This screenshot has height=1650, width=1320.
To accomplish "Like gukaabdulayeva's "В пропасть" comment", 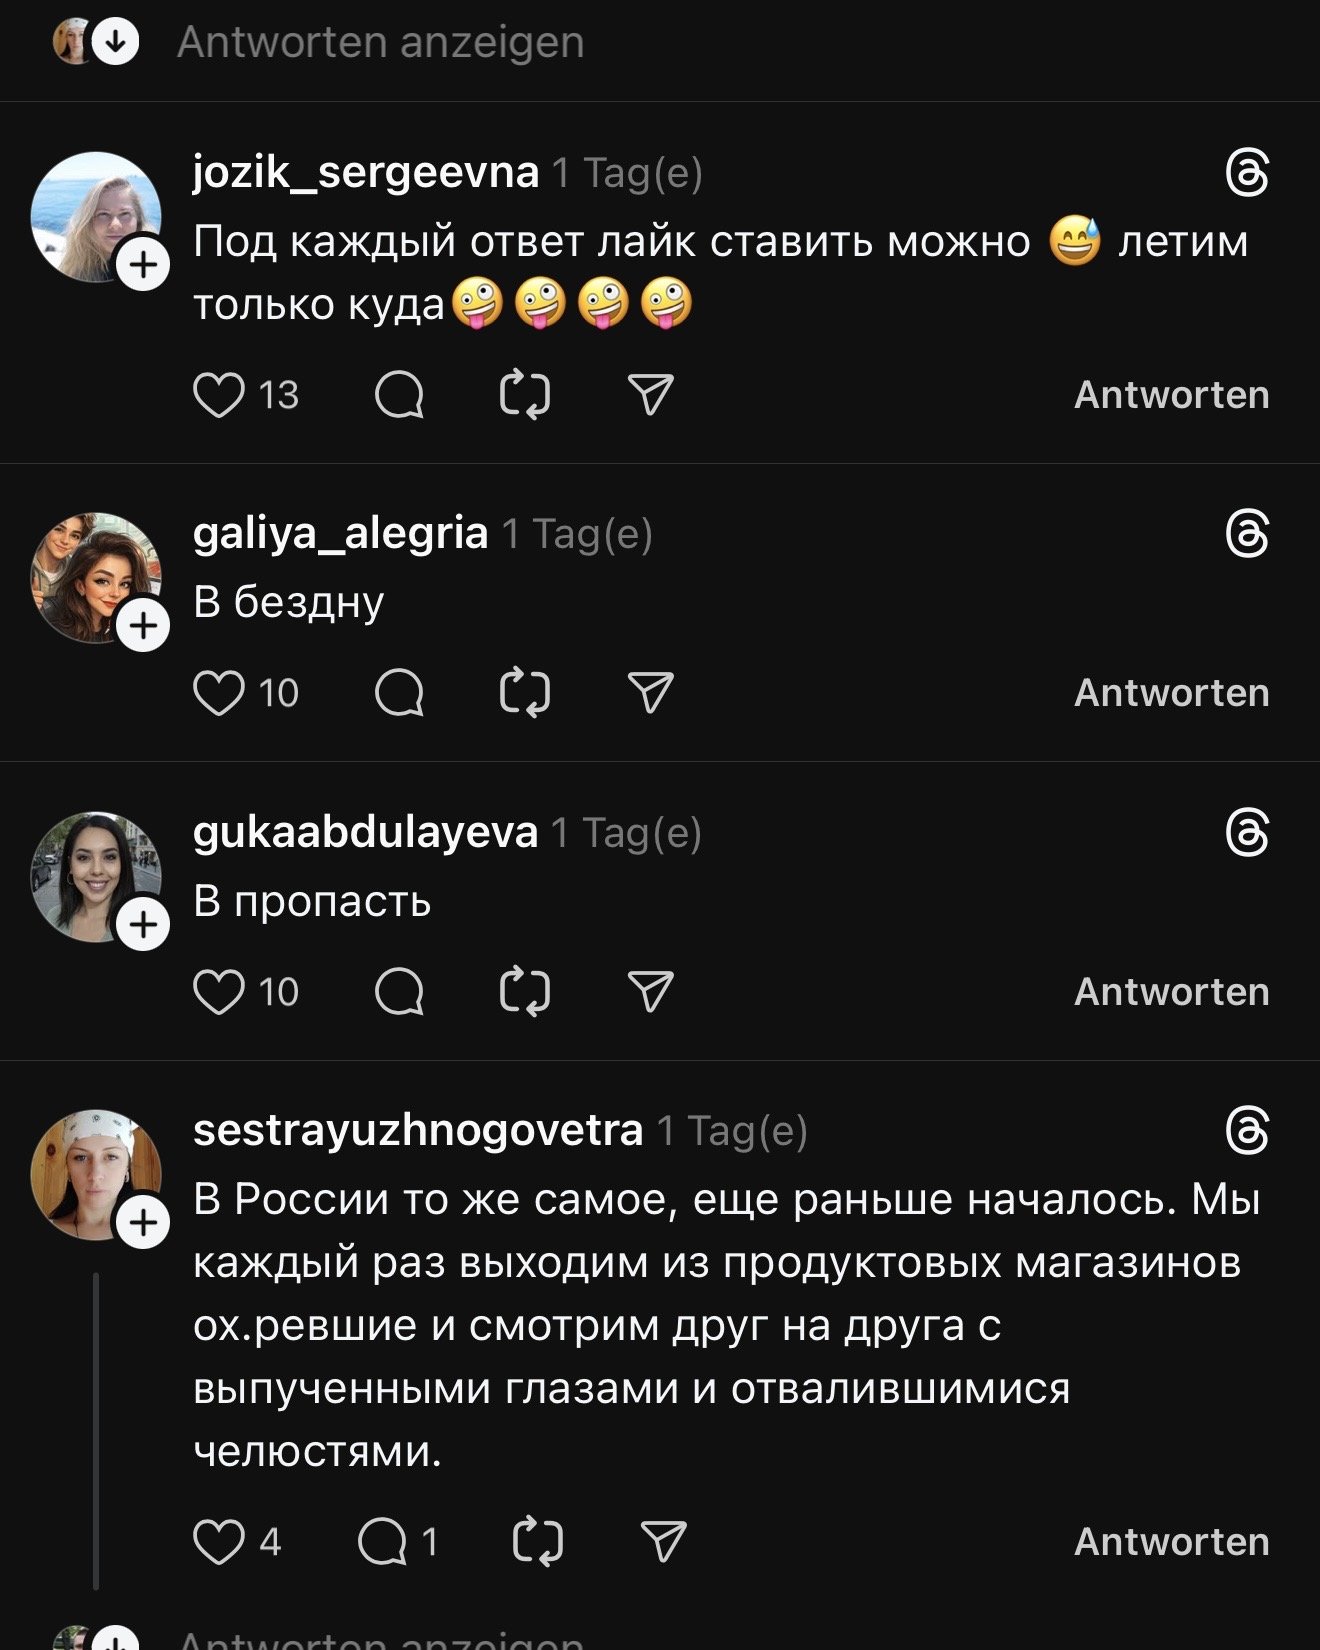I will click(x=218, y=992).
